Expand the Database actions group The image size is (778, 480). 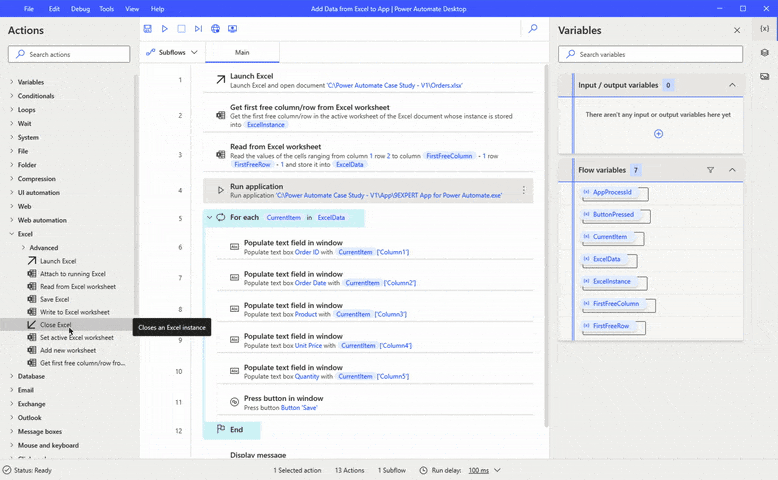pos(11,376)
